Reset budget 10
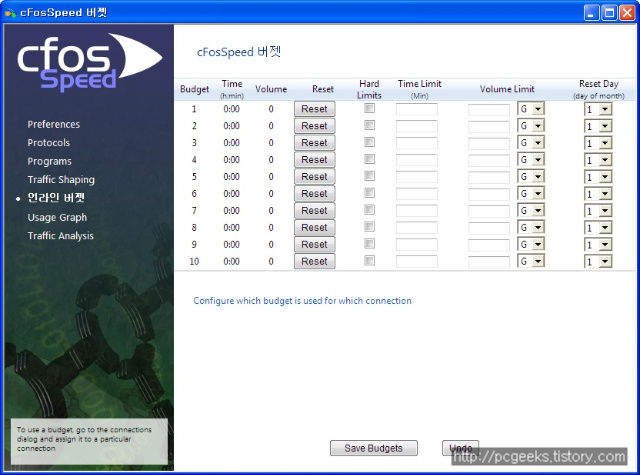Image resolution: width=640 pixels, height=475 pixels. pos(314,261)
